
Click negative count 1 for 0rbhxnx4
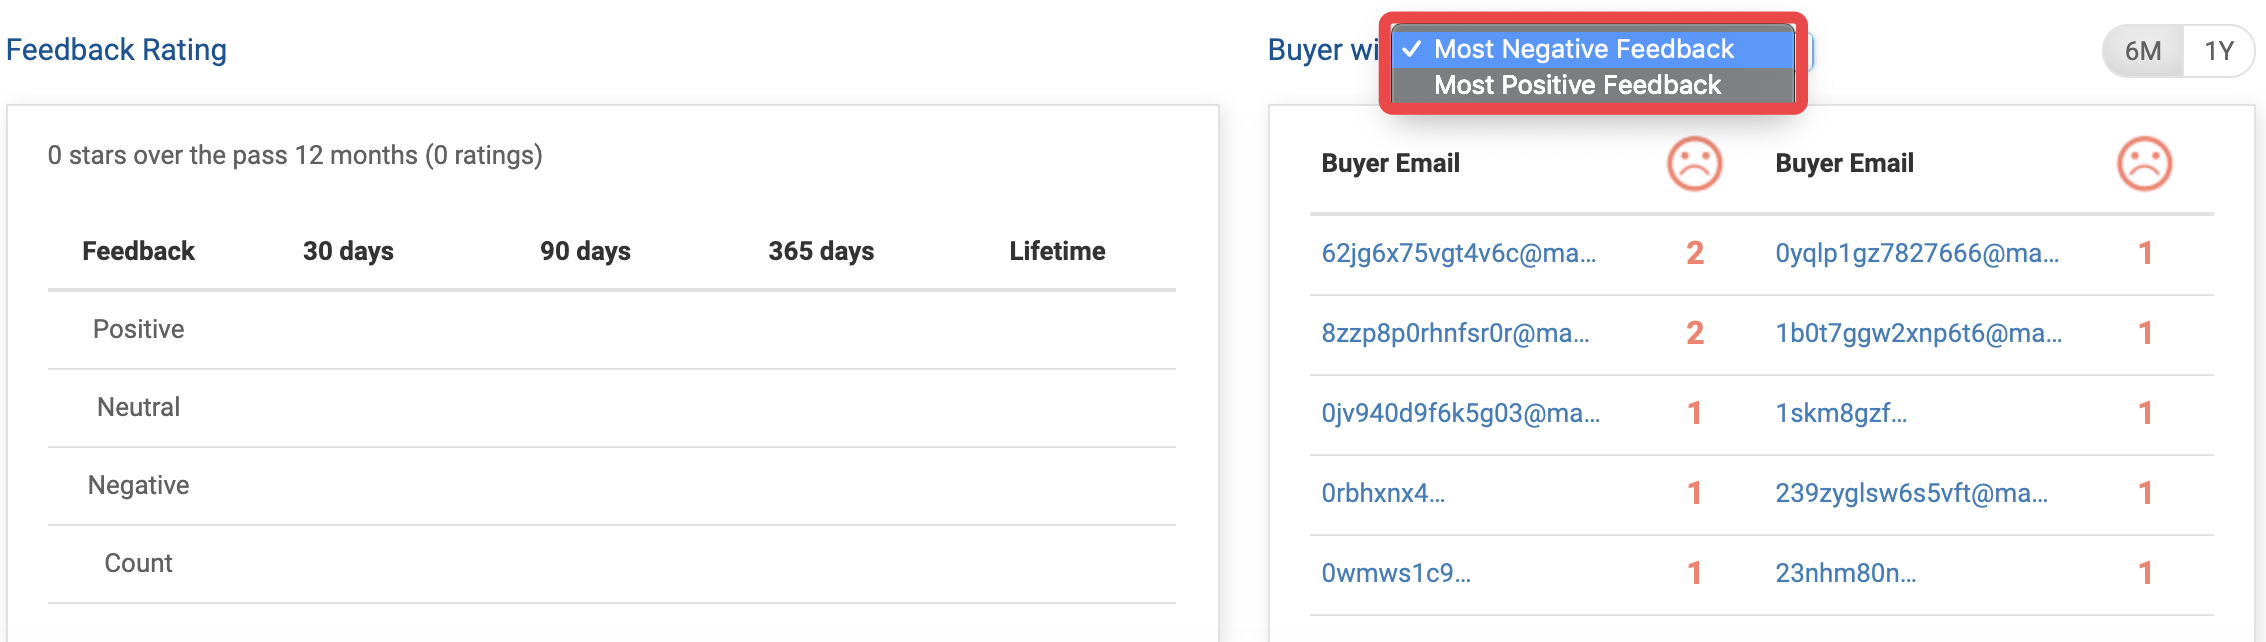pyautogui.click(x=1694, y=493)
